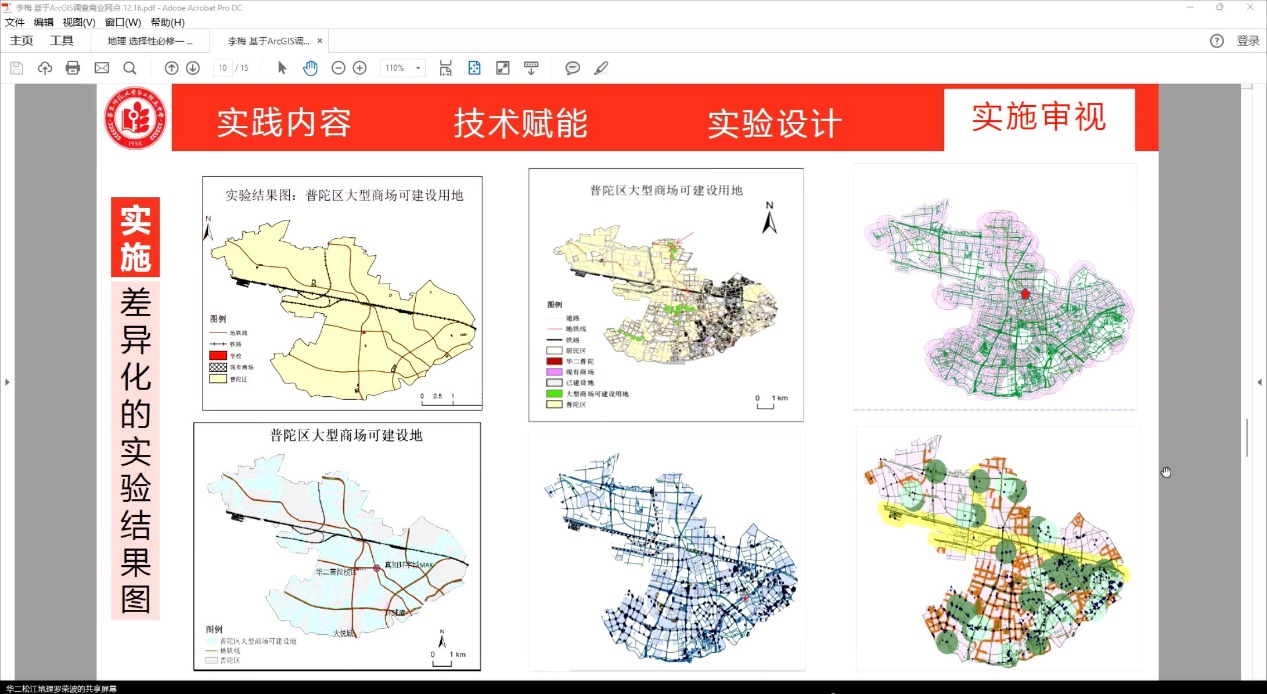Click the 实验结果图 cream-colored map

click(342, 293)
